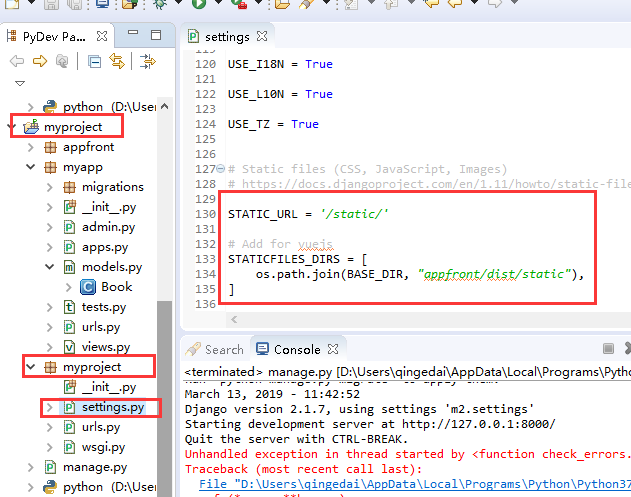Select the models.py file in the tree
The image size is (631, 497).
click(x=112, y=267)
